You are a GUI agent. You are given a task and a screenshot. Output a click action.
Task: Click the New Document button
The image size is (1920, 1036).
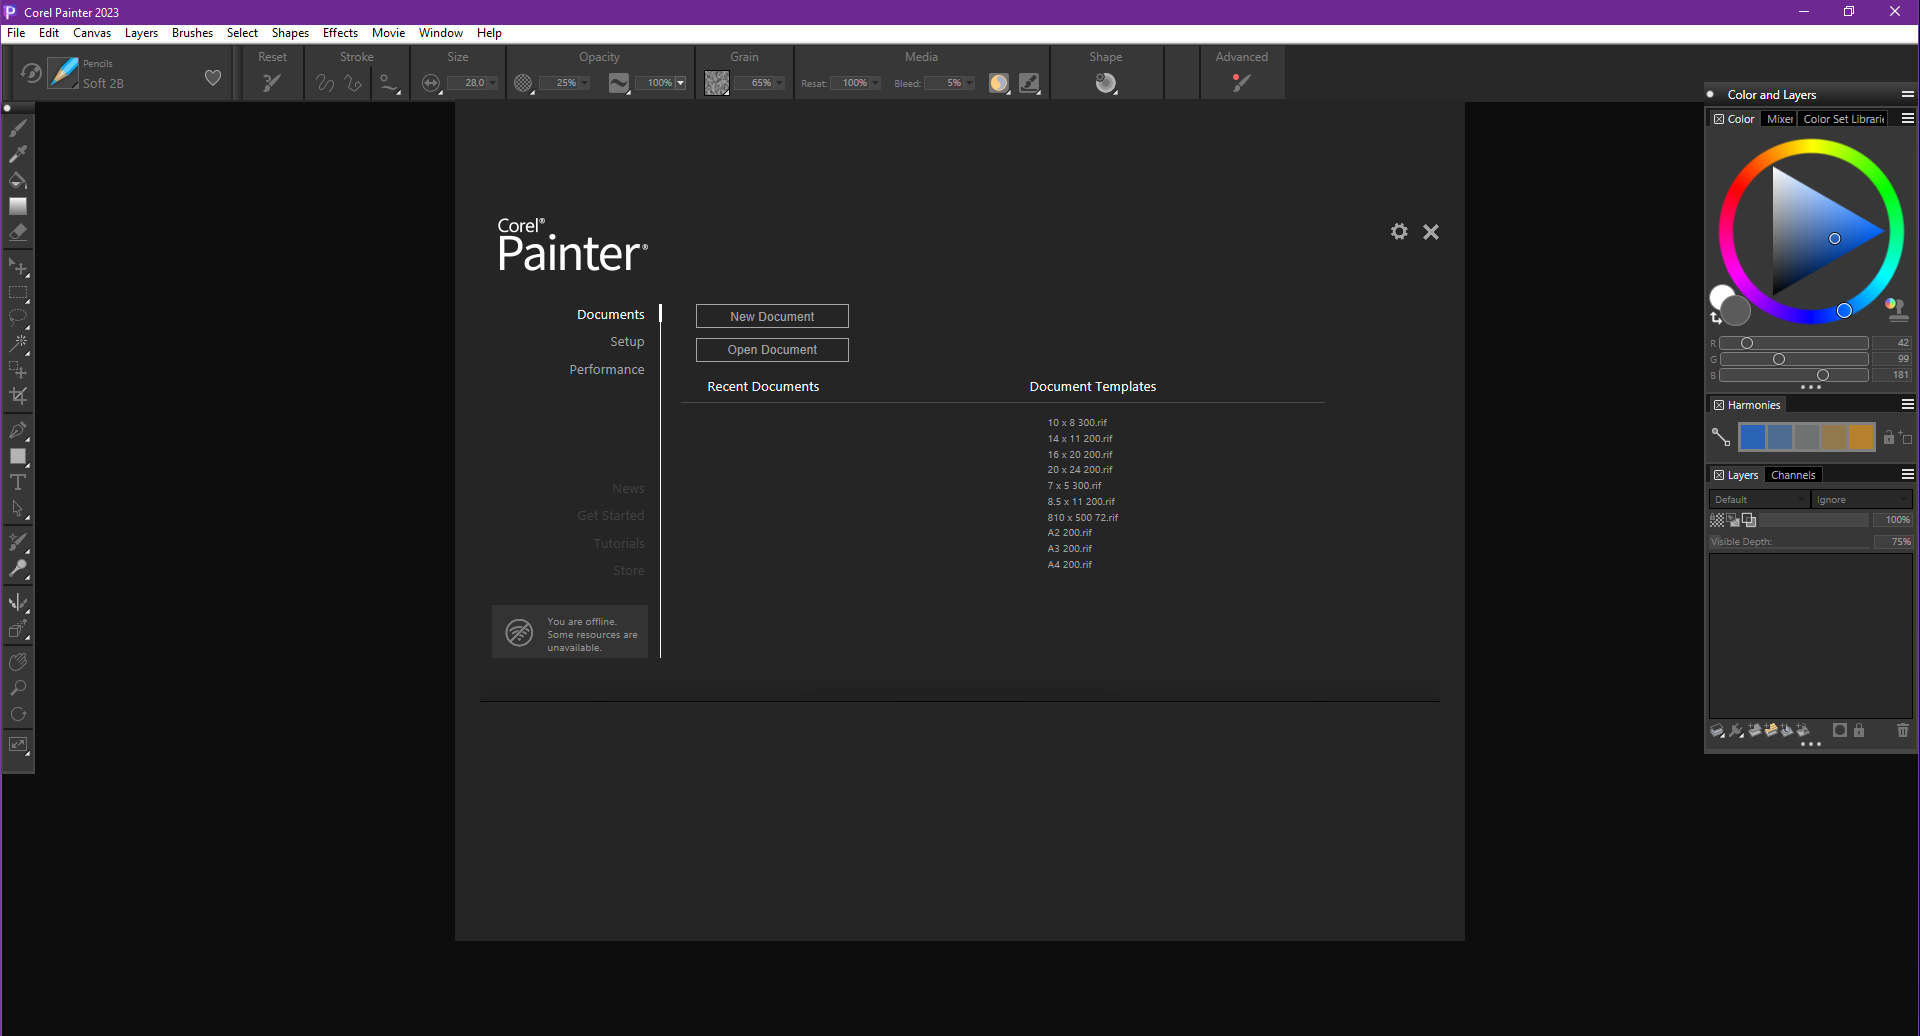click(x=772, y=316)
